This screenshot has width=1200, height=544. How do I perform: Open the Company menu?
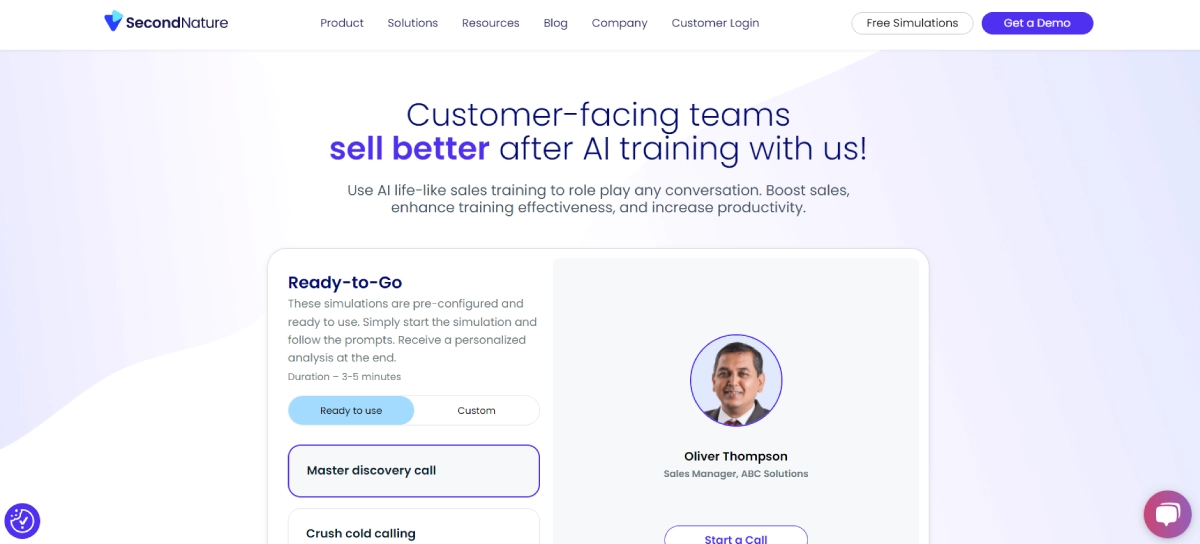[x=620, y=23]
